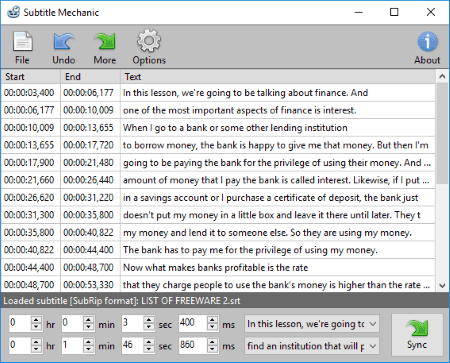The image size is (450, 363).
Task: Open the More green arrow menu
Action: [x=105, y=48]
